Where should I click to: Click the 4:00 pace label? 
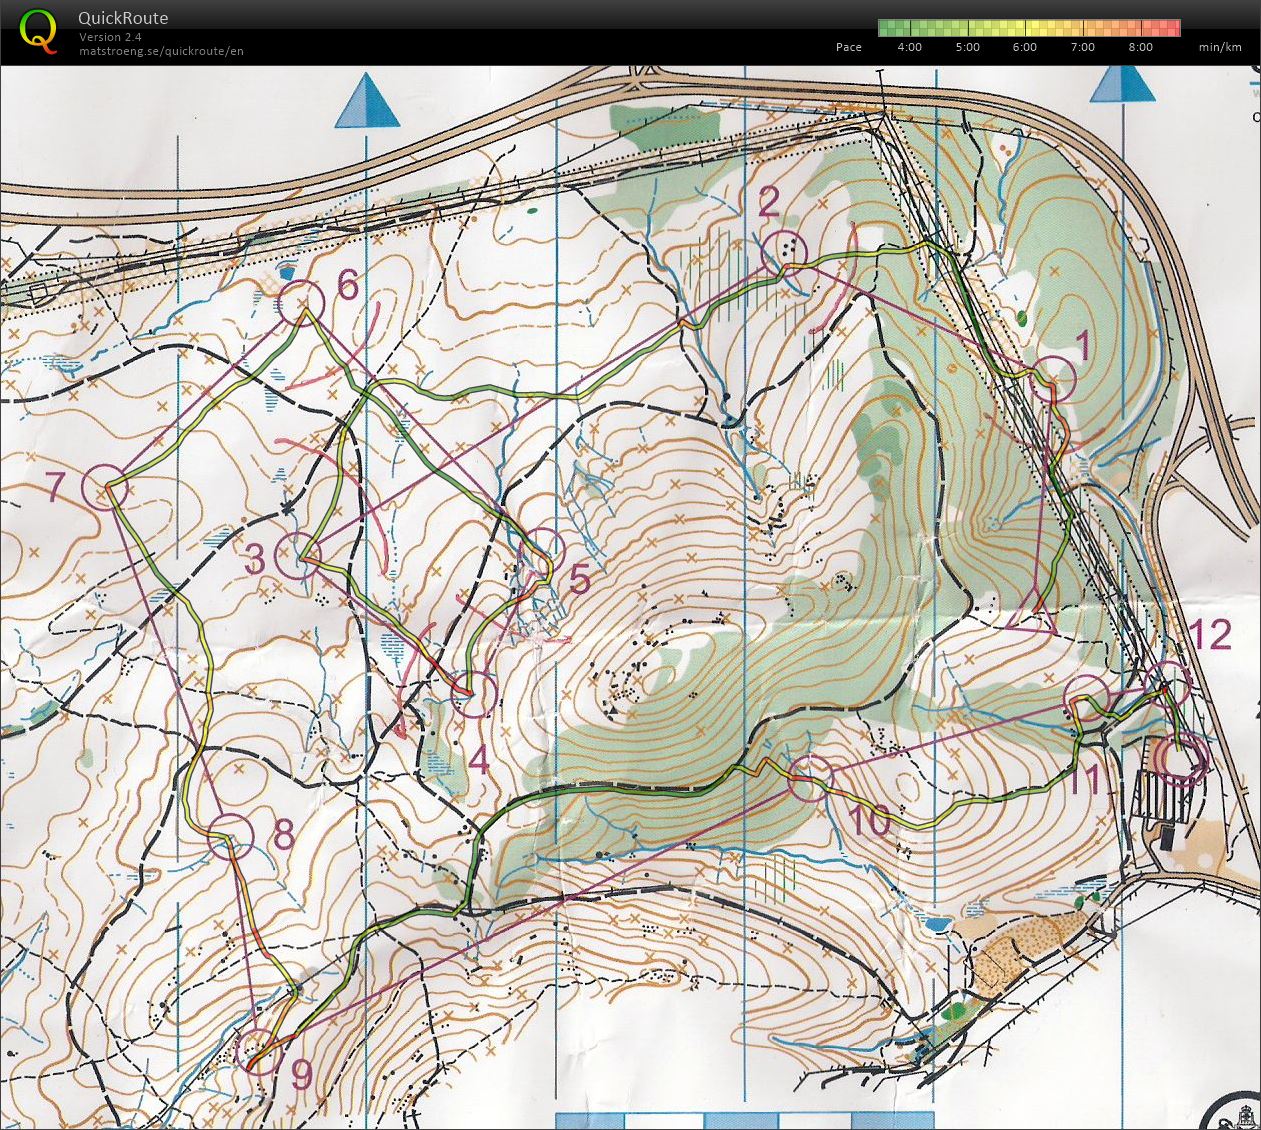[910, 47]
